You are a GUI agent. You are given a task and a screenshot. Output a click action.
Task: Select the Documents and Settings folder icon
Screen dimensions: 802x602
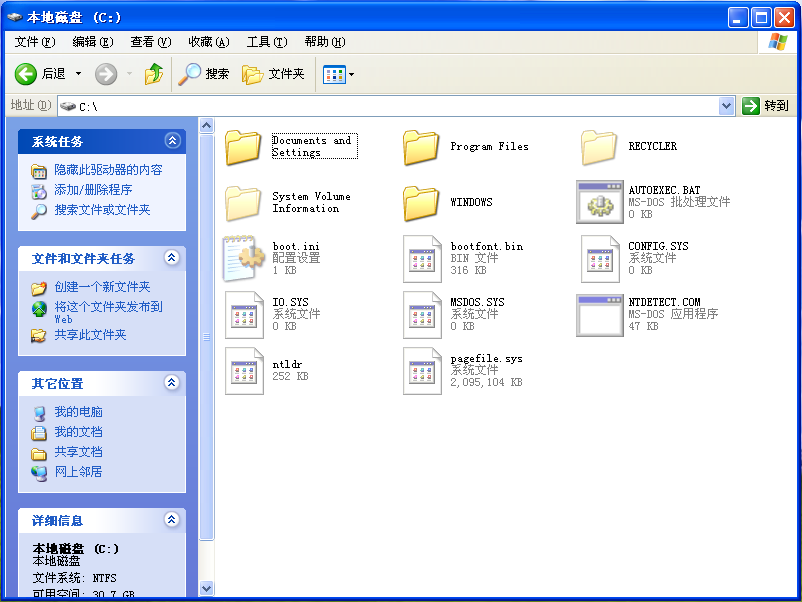click(242, 147)
